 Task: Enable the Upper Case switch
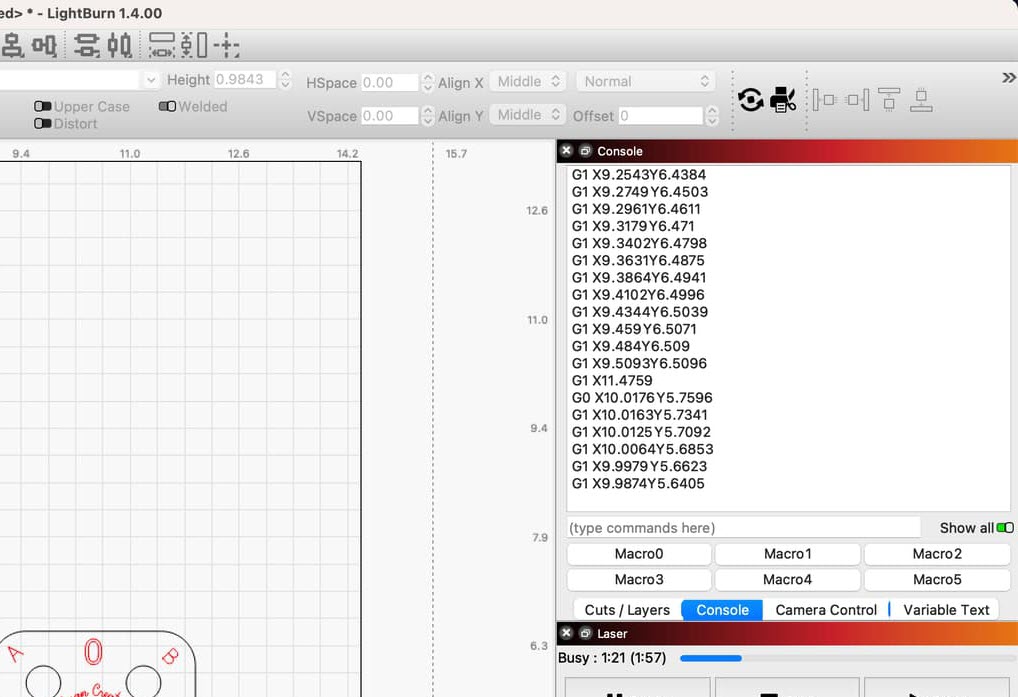pos(43,107)
